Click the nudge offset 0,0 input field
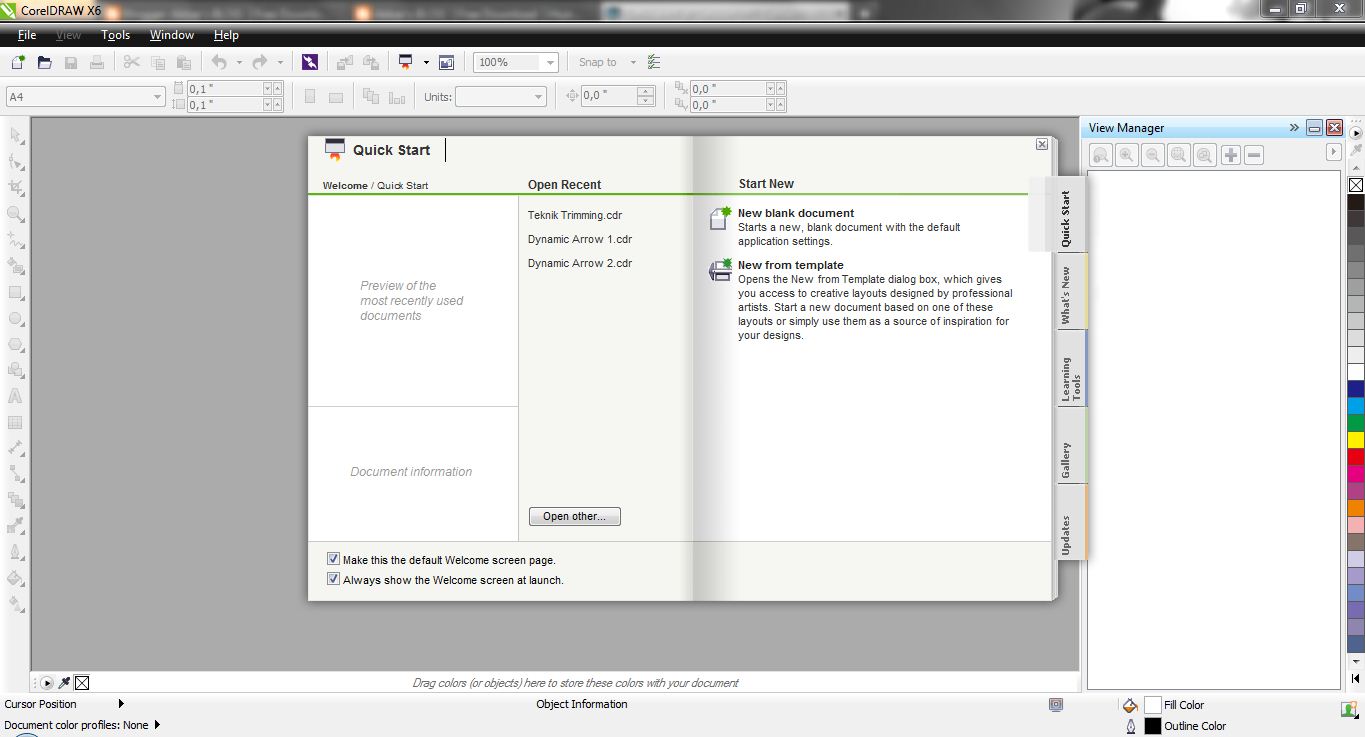Image resolution: width=1365 pixels, height=737 pixels. point(609,96)
